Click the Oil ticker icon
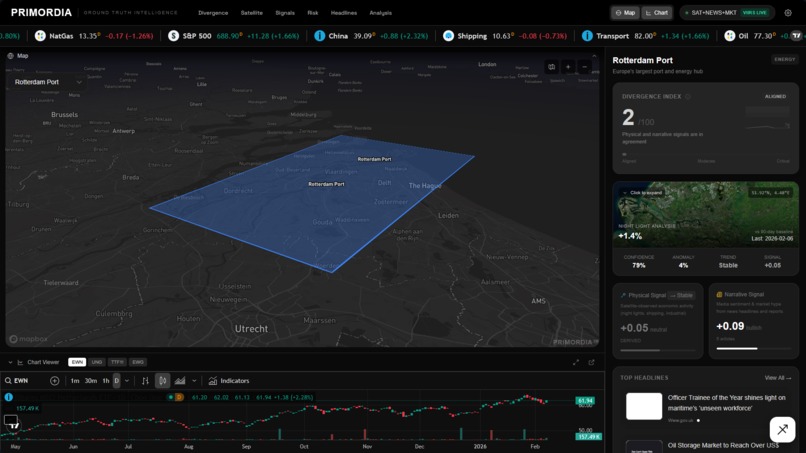 (x=729, y=36)
